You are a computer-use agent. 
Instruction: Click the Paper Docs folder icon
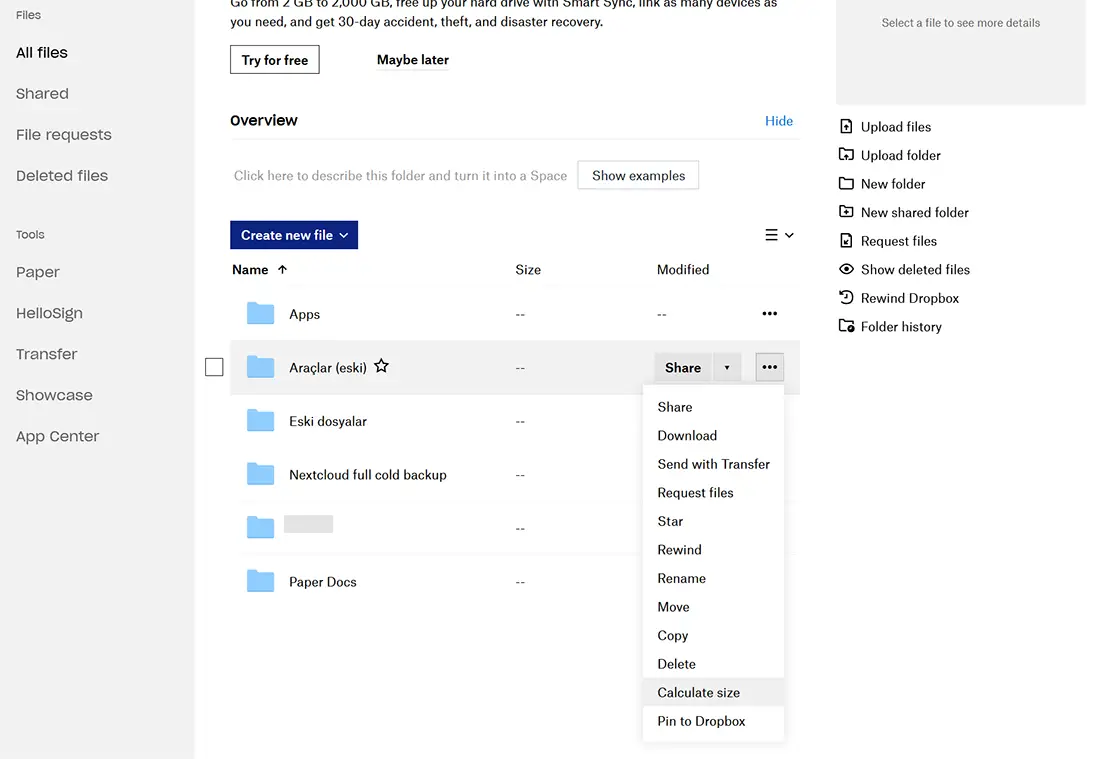click(260, 582)
